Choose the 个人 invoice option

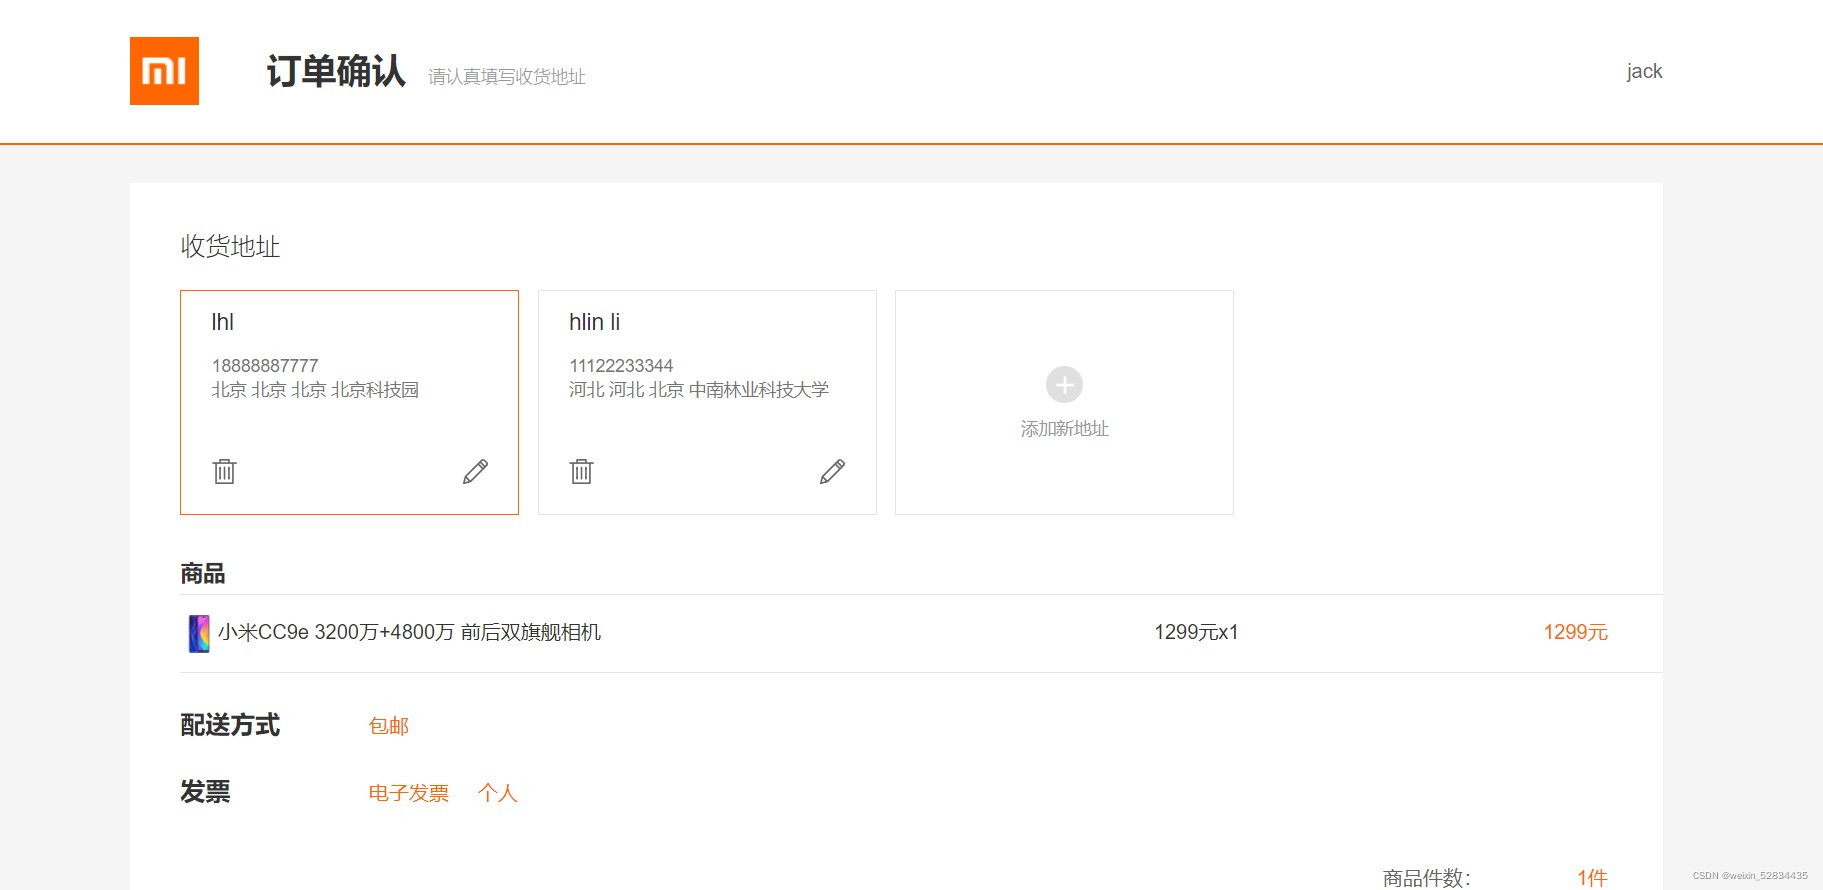(x=497, y=793)
